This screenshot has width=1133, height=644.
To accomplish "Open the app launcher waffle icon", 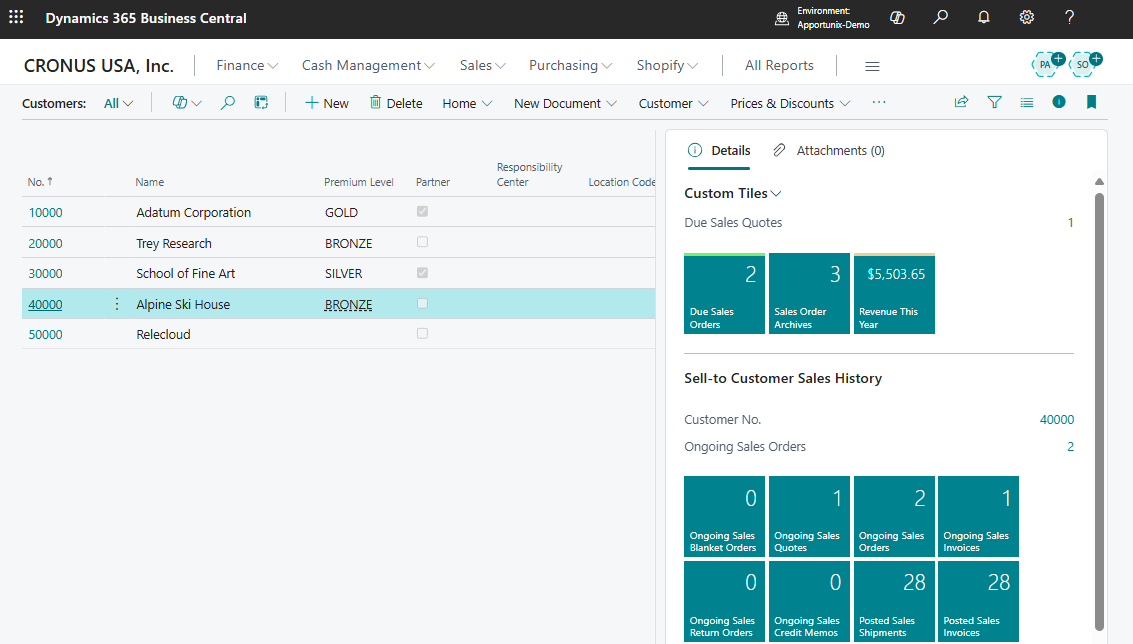I will [16, 18].
